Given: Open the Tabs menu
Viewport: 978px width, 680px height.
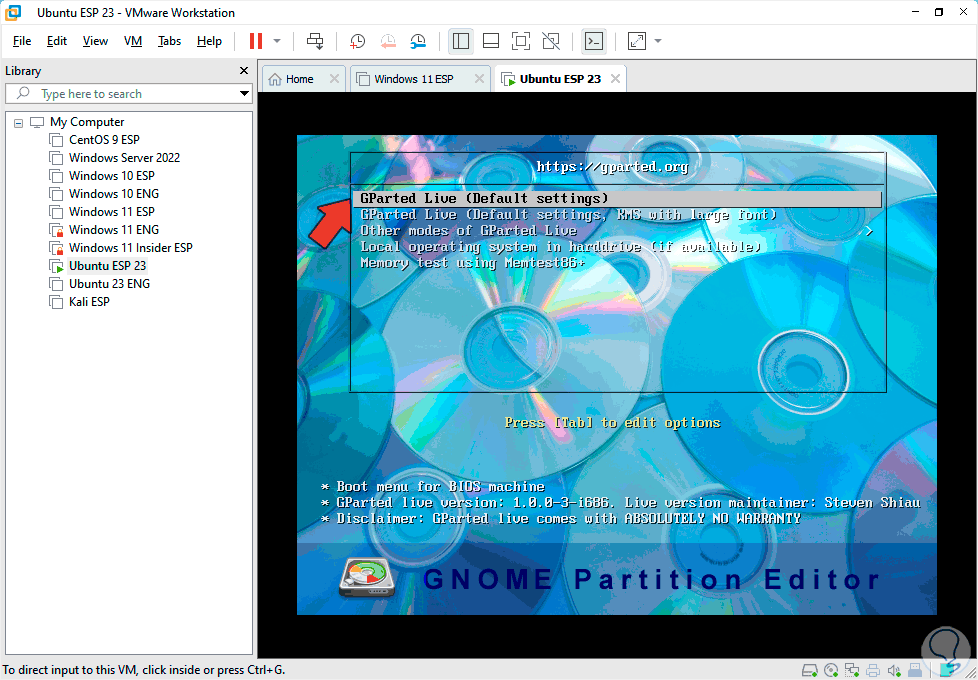Looking at the screenshot, I should (169, 41).
